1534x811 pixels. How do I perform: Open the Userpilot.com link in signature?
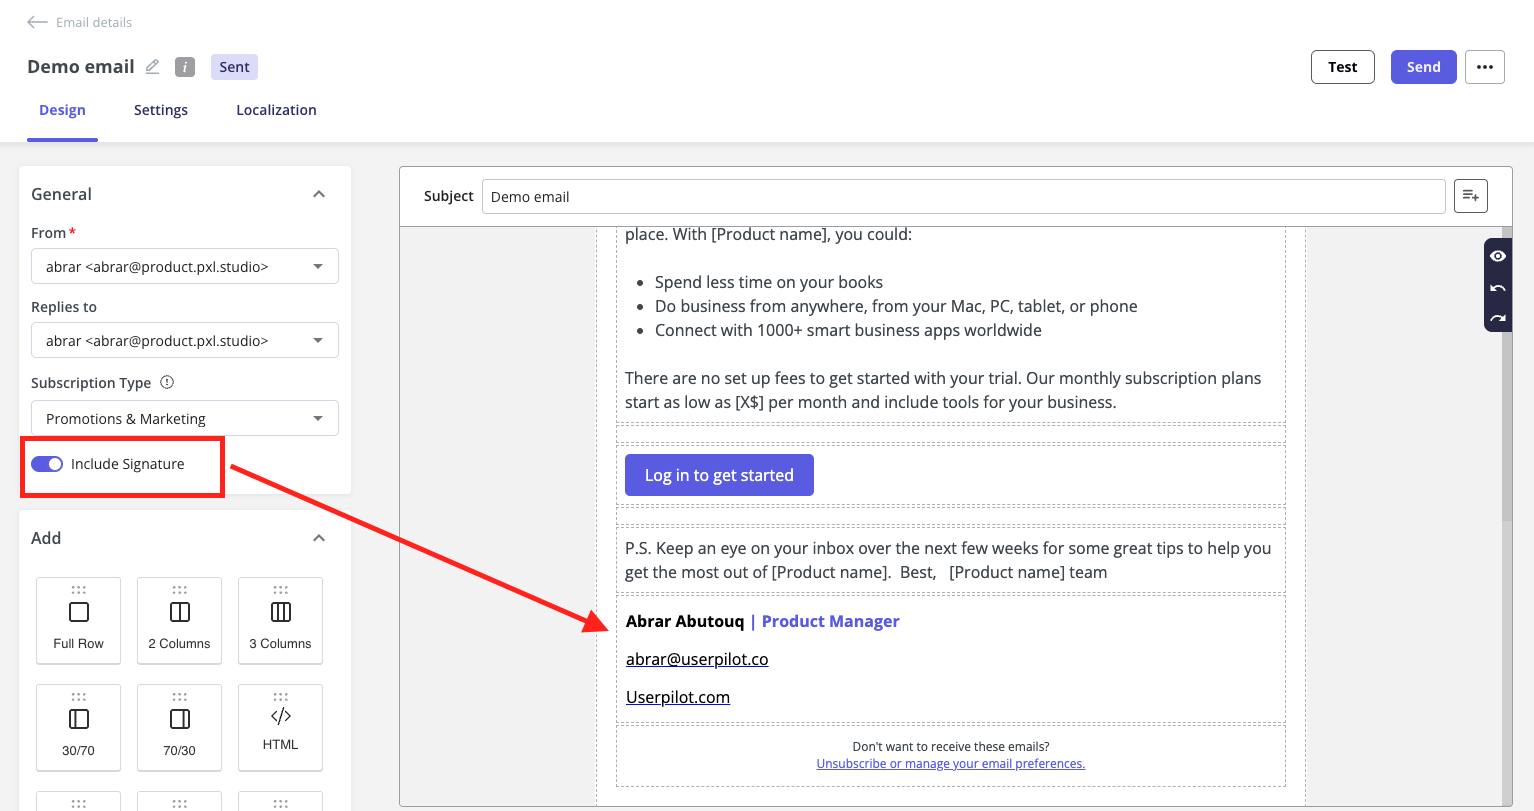click(x=678, y=697)
